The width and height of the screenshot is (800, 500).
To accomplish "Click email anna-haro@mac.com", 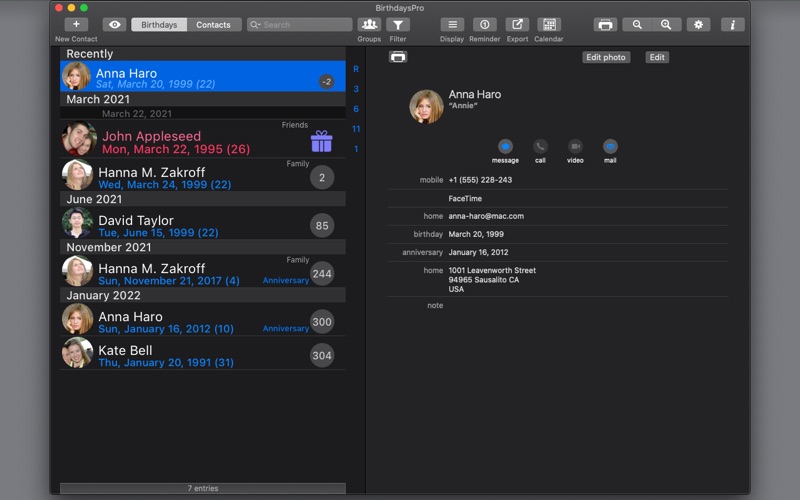I will [486, 216].
